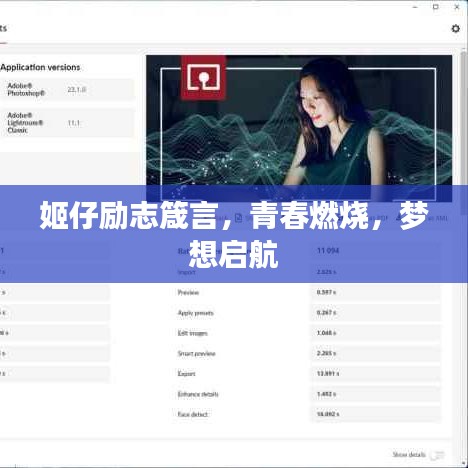468x468 pixels.
Task: Click the red photo editing benchmark logo
Action: [203, 78]
